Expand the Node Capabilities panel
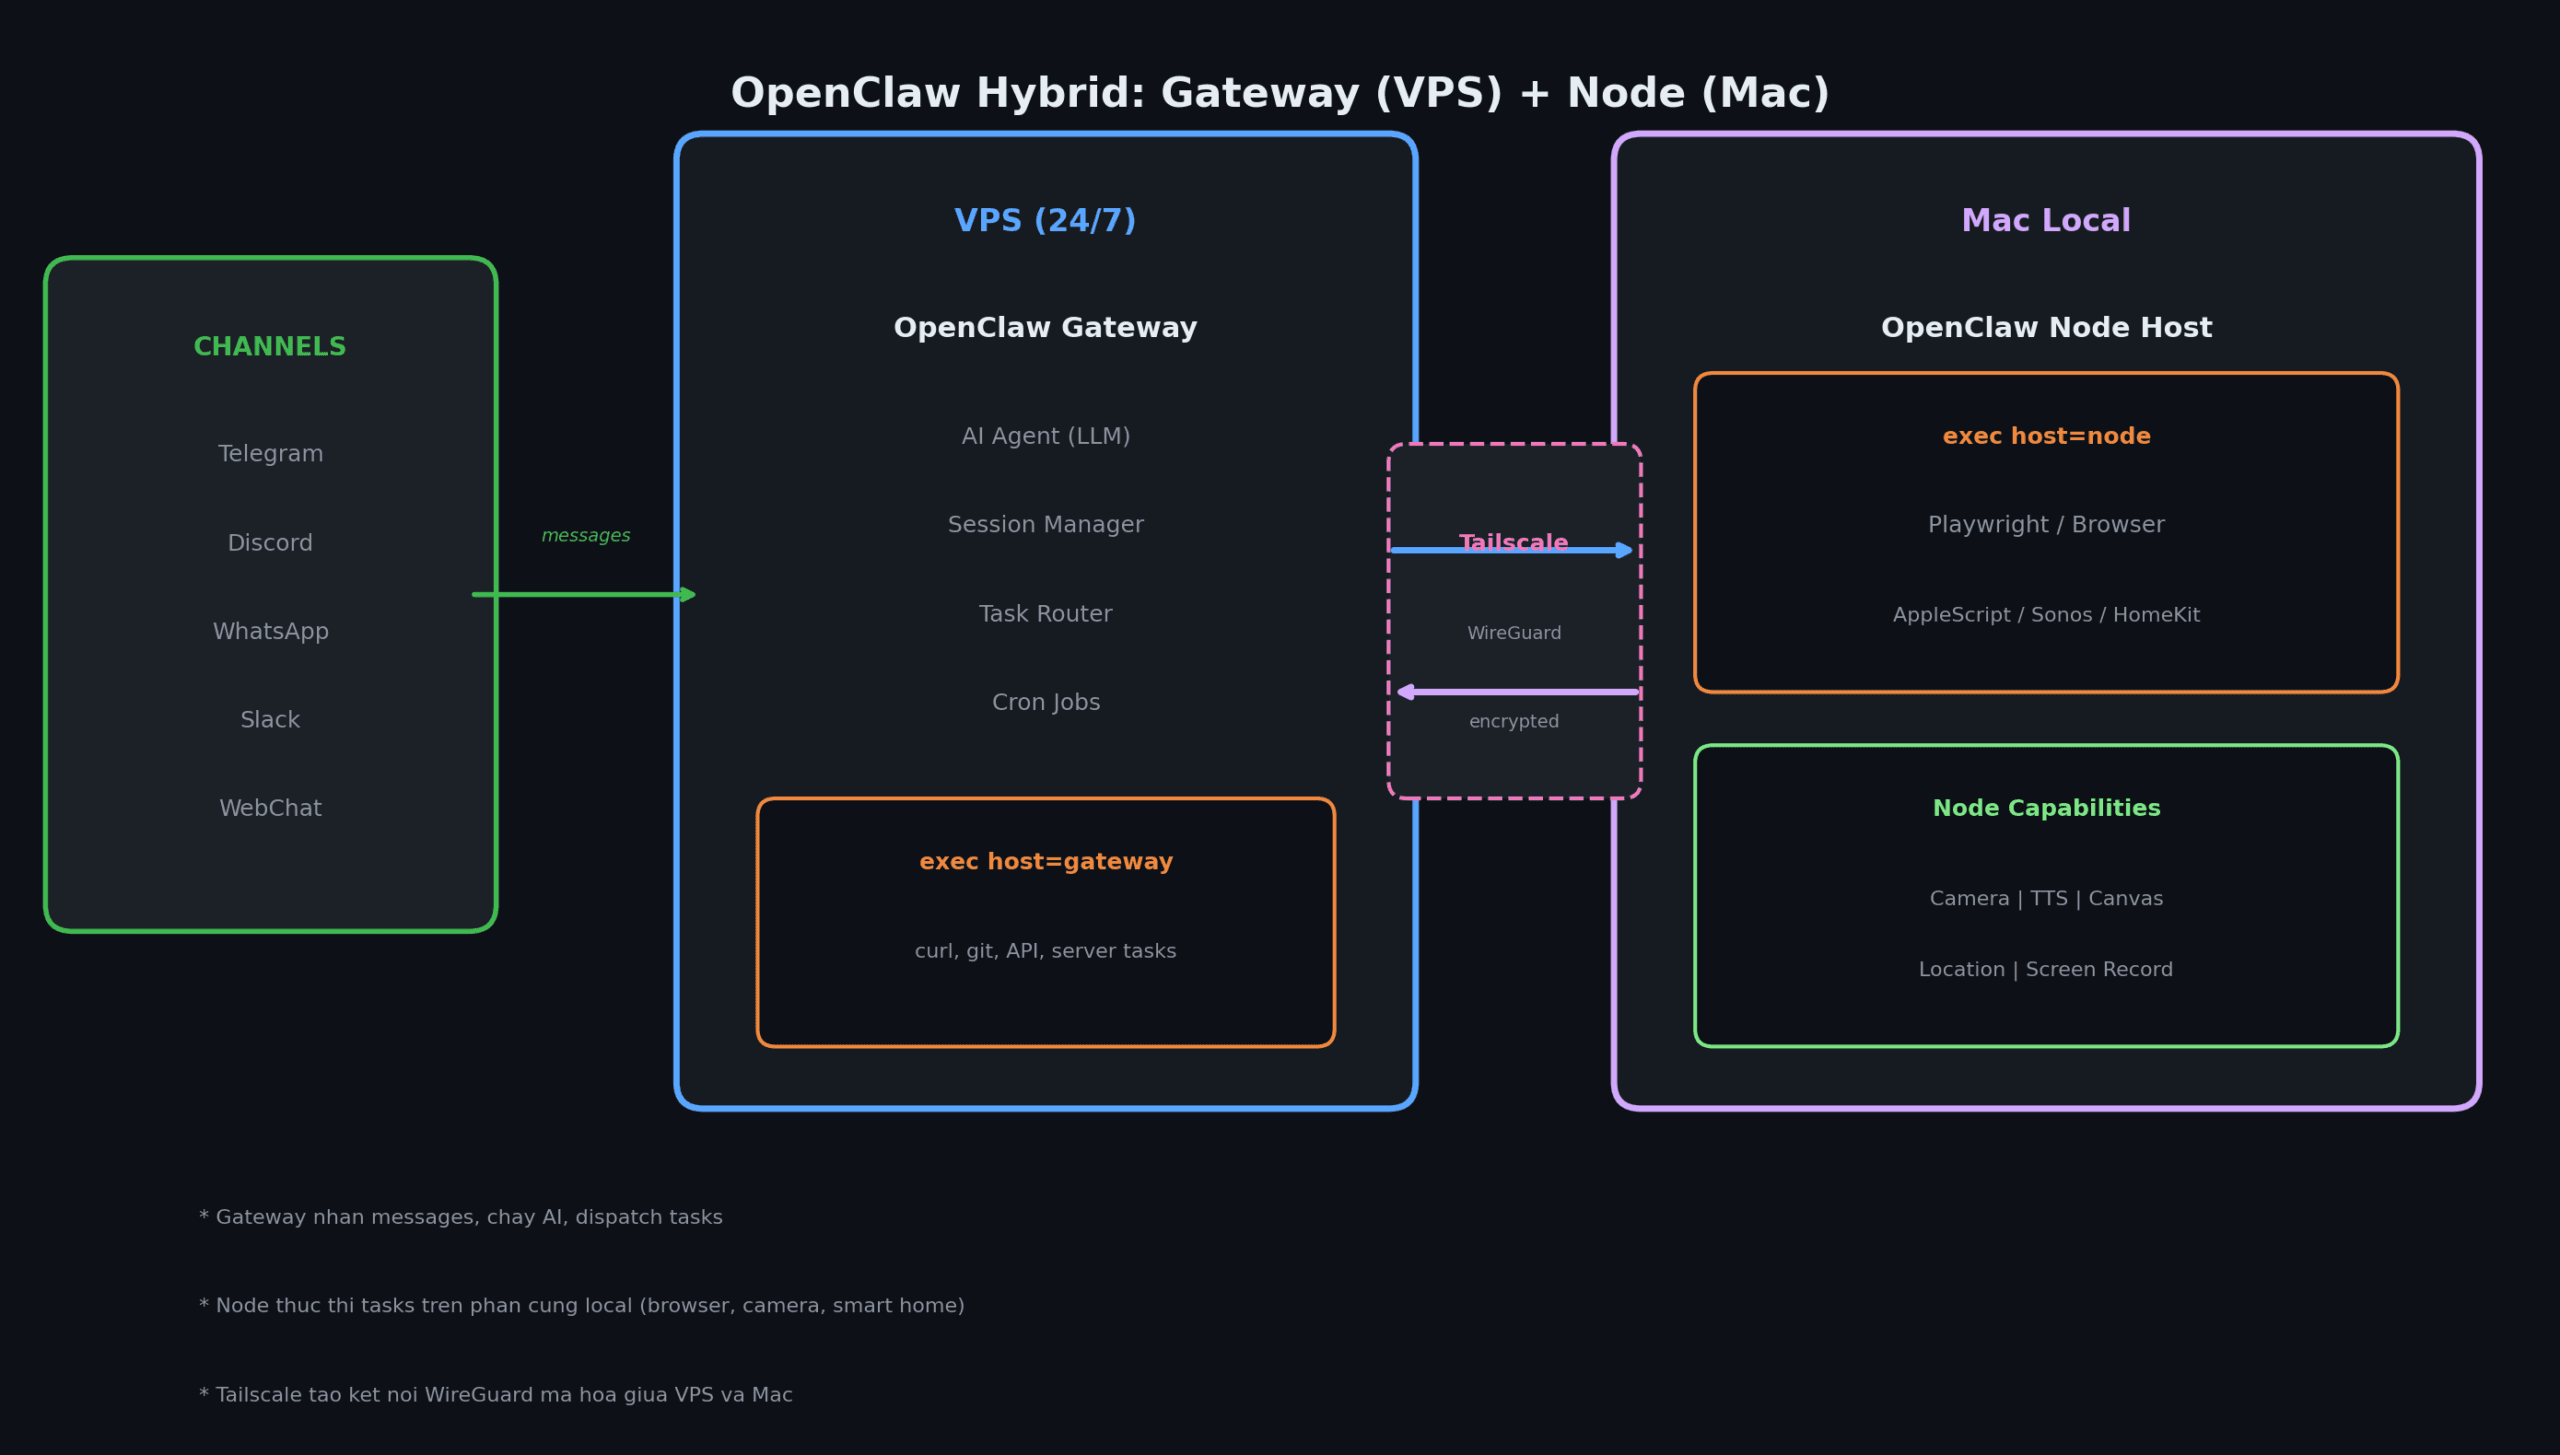Screen dimensions: 2560x1455 pos(2046,807)
